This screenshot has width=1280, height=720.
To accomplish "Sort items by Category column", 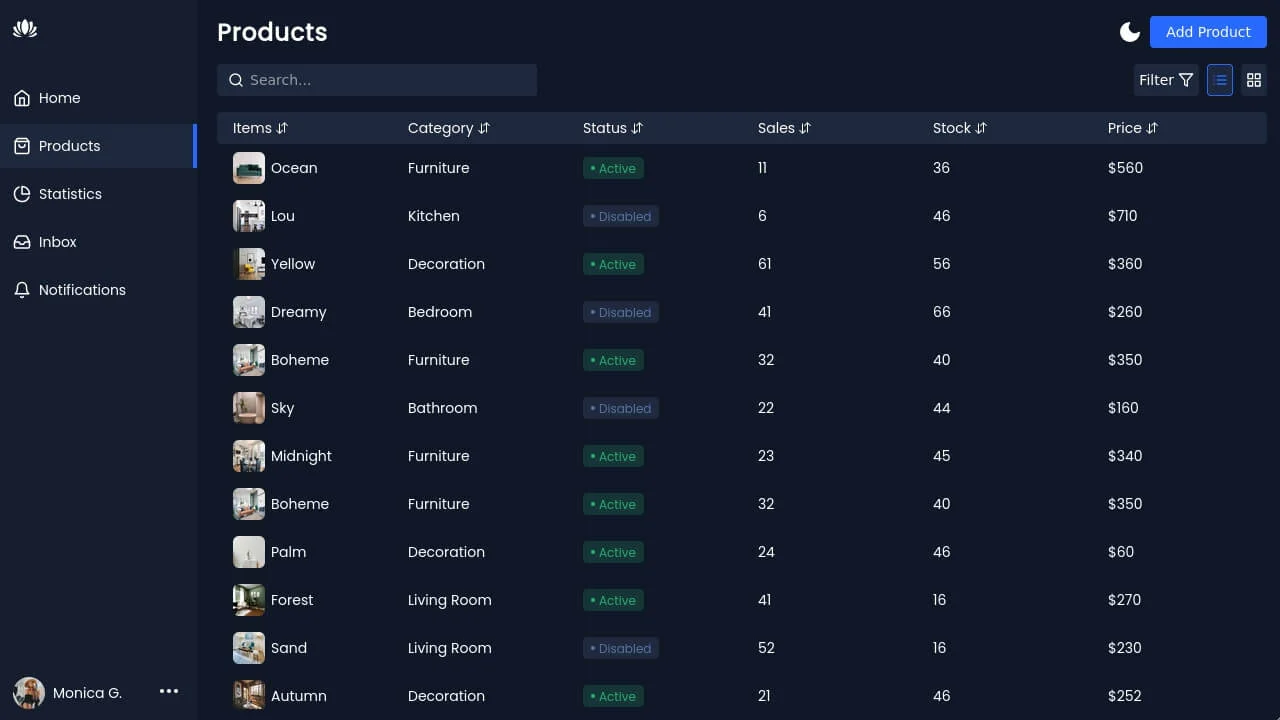I will [x=484, y=128].
